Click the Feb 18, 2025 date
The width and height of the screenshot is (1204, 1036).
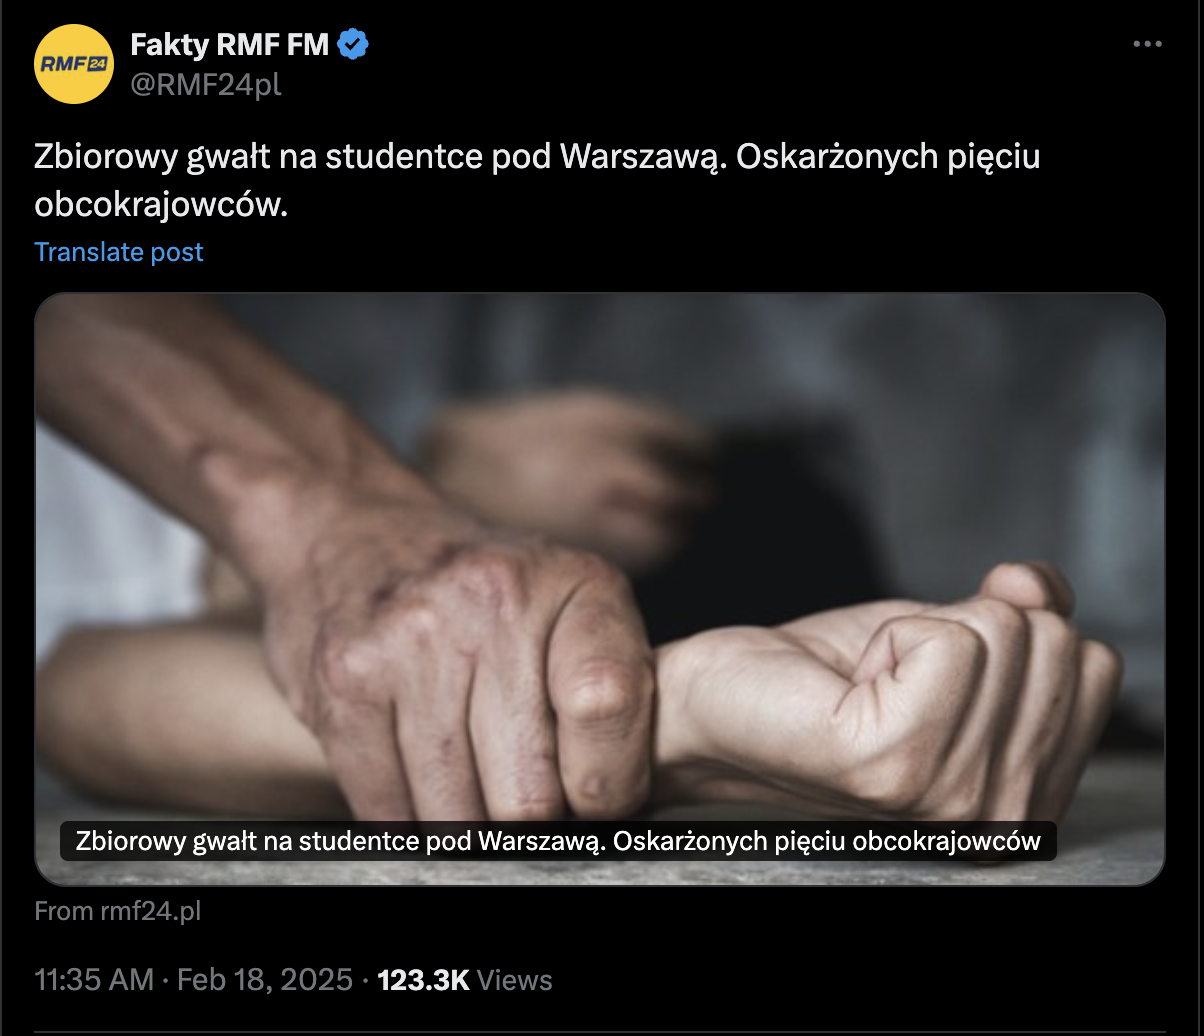[265, 979]
